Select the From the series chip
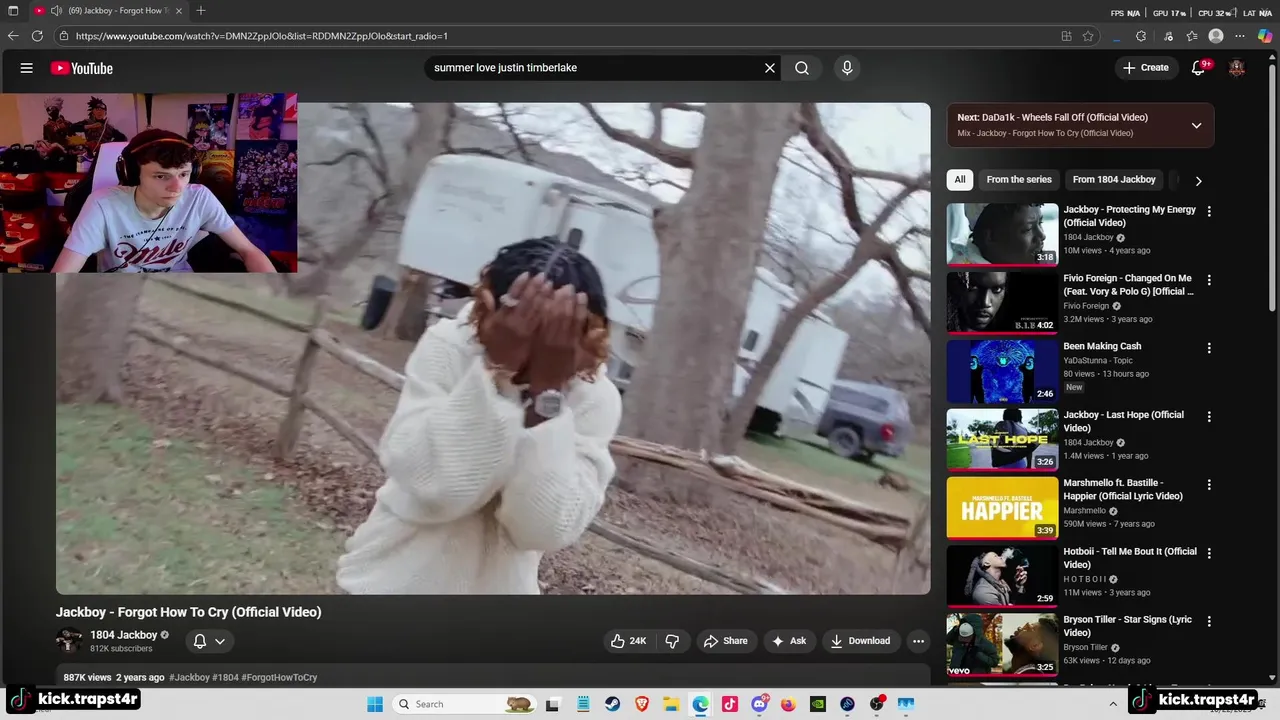This screenshot has height=720, width=1280. click(1019, 180)
